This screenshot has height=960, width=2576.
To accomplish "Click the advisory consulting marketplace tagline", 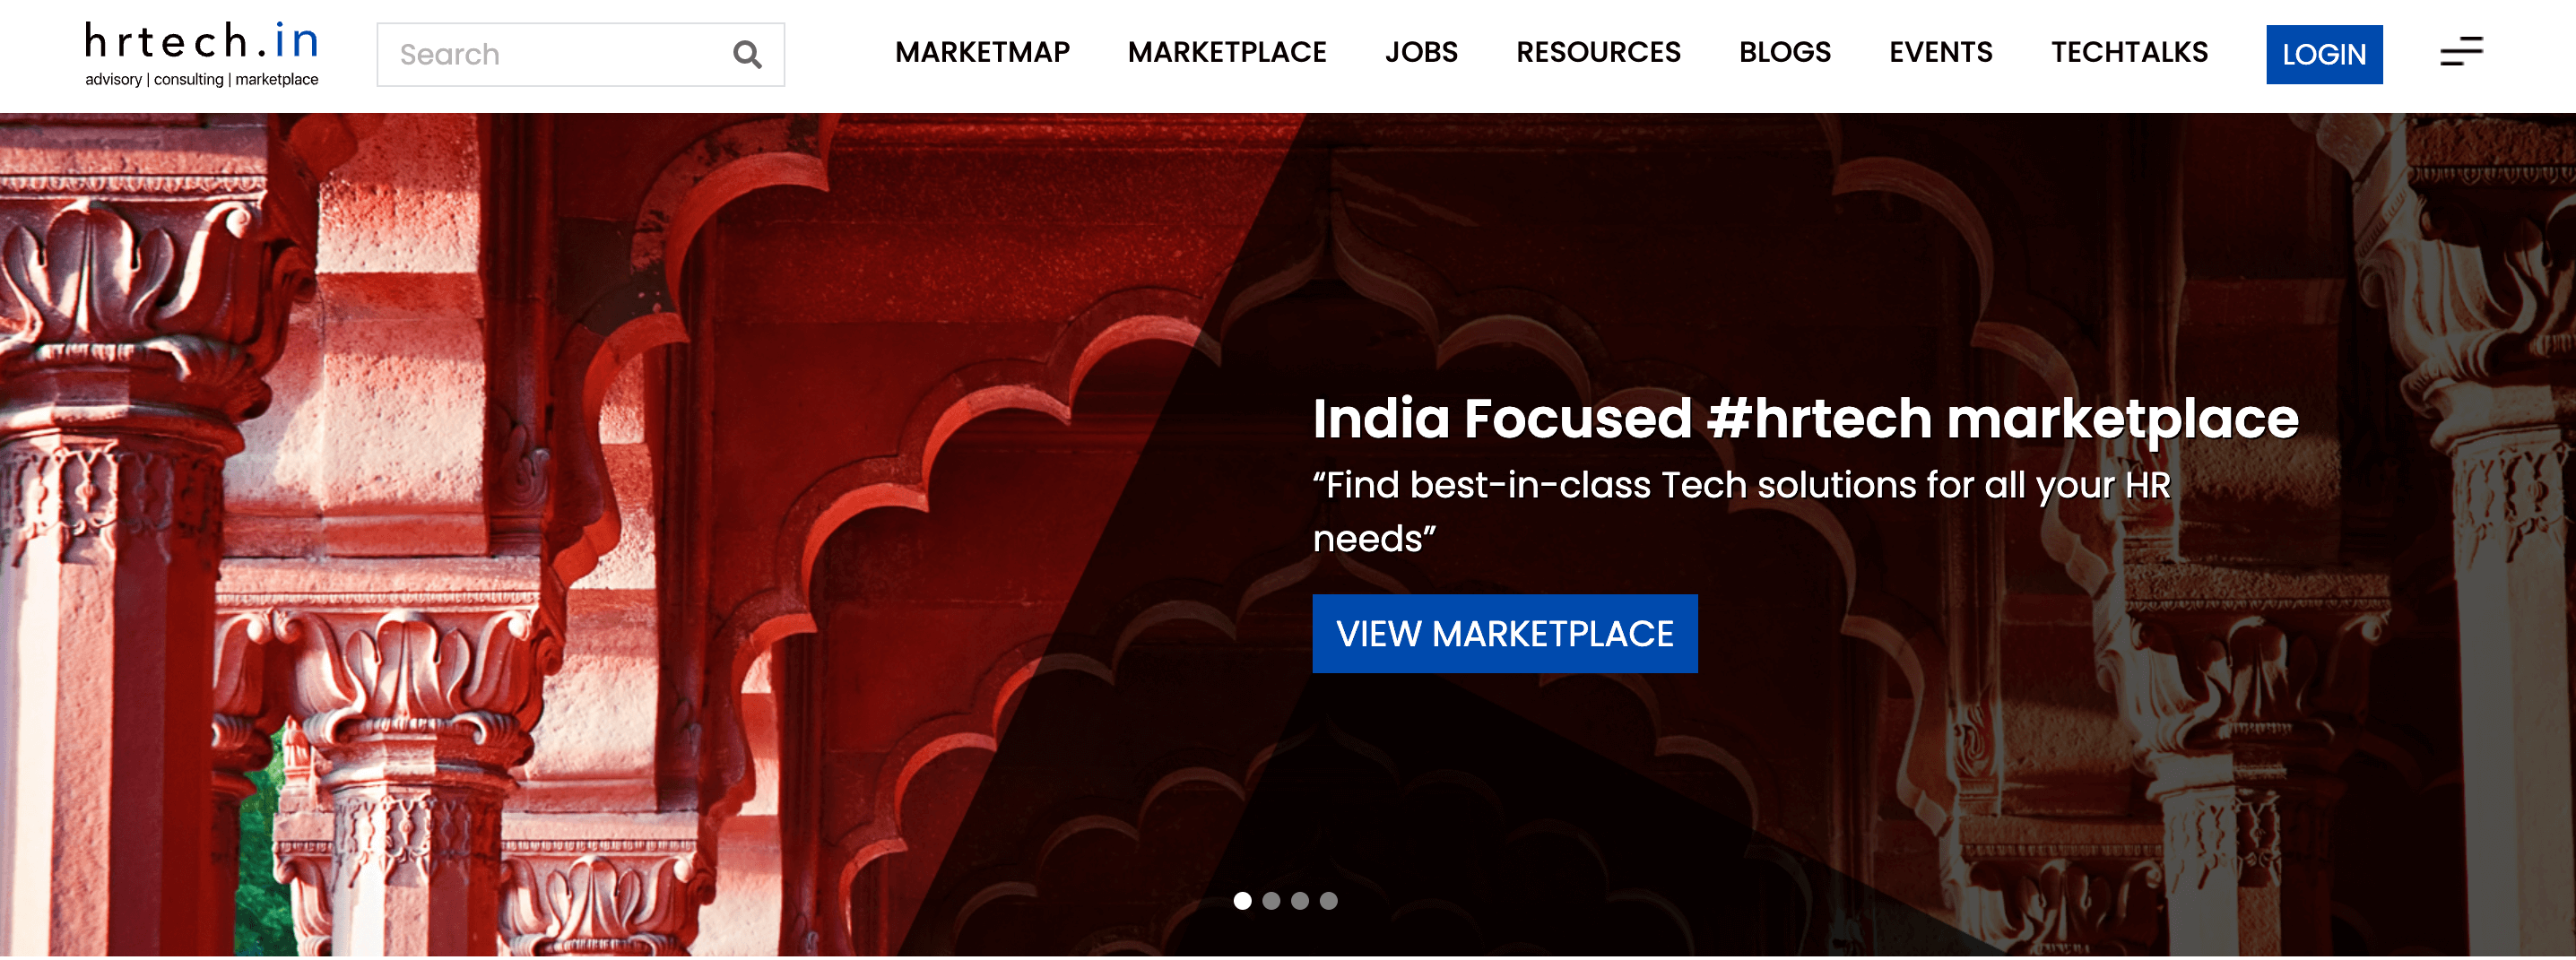I will (x=202, y=79).
